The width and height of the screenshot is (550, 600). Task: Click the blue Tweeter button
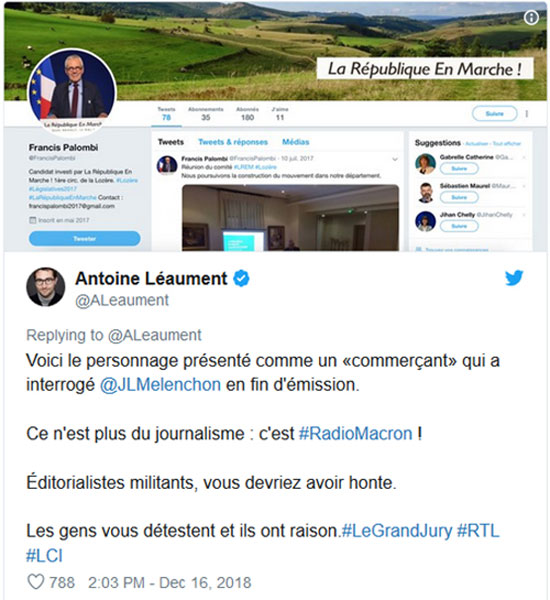click(85, 238)
